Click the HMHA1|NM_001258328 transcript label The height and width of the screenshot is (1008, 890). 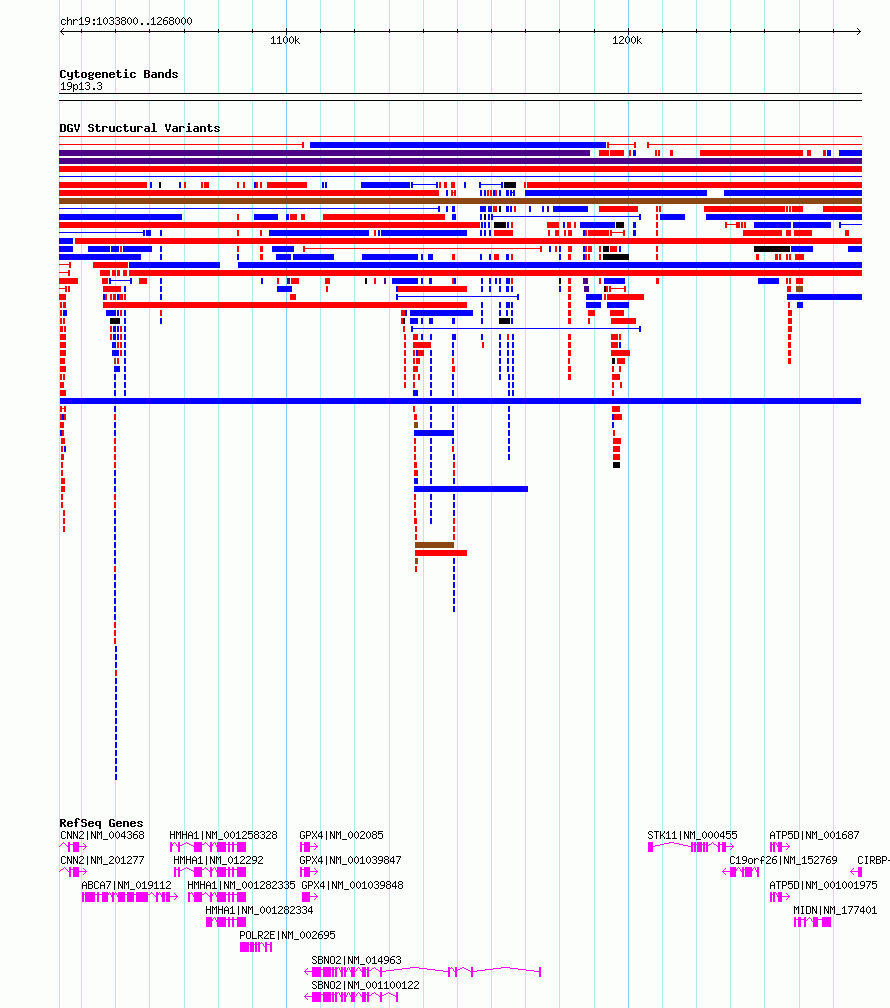click(223, 835)
